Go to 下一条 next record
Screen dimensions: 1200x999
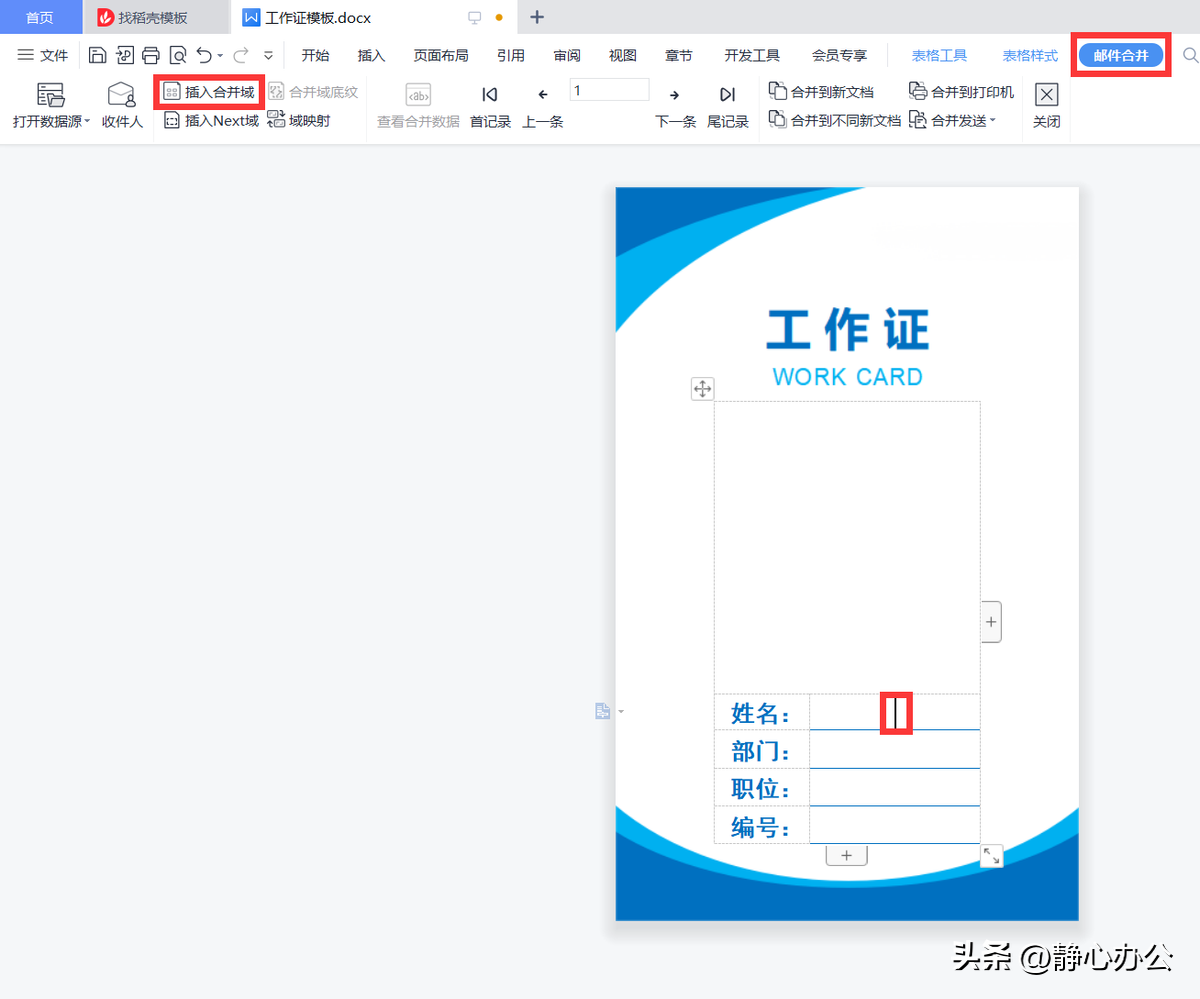675,107
